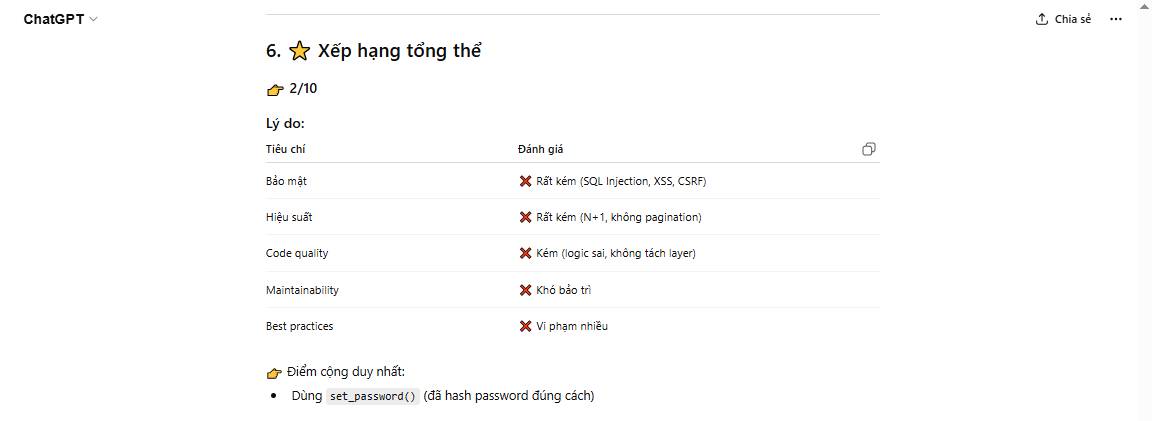This screenshot has height=421, width=1152.
Task: Click the red X in Hiệu suất row
Action: point(525,217)
